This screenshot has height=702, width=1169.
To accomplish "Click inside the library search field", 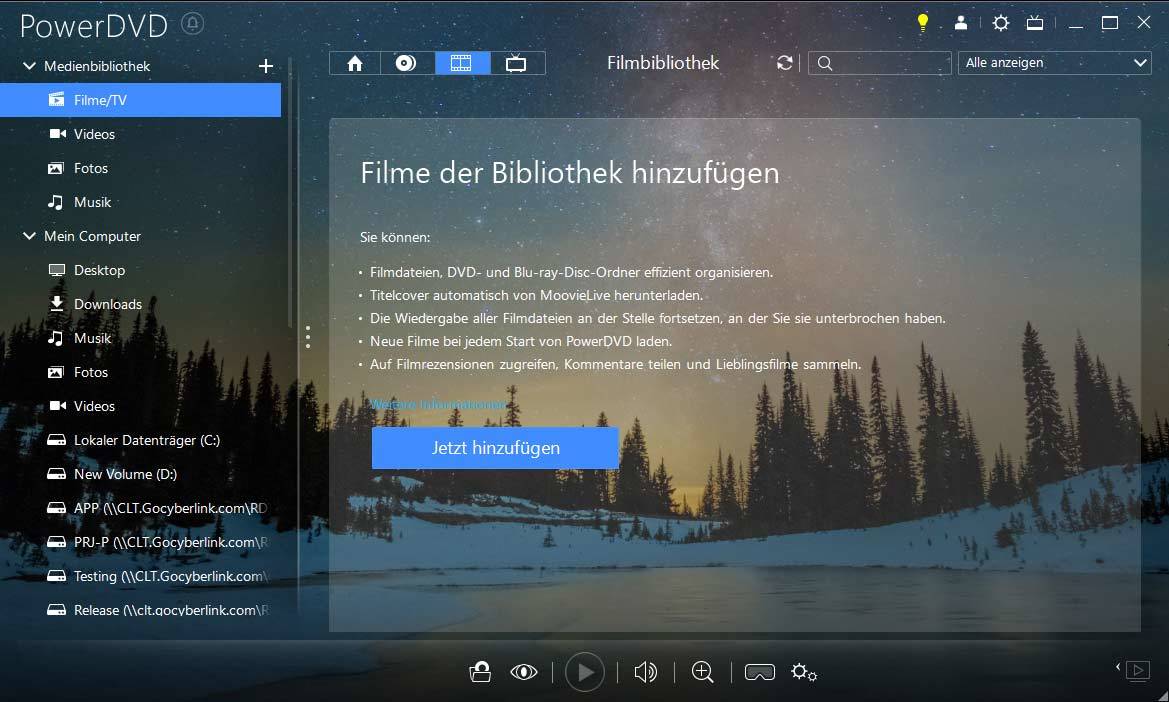I will click(880, 63).
